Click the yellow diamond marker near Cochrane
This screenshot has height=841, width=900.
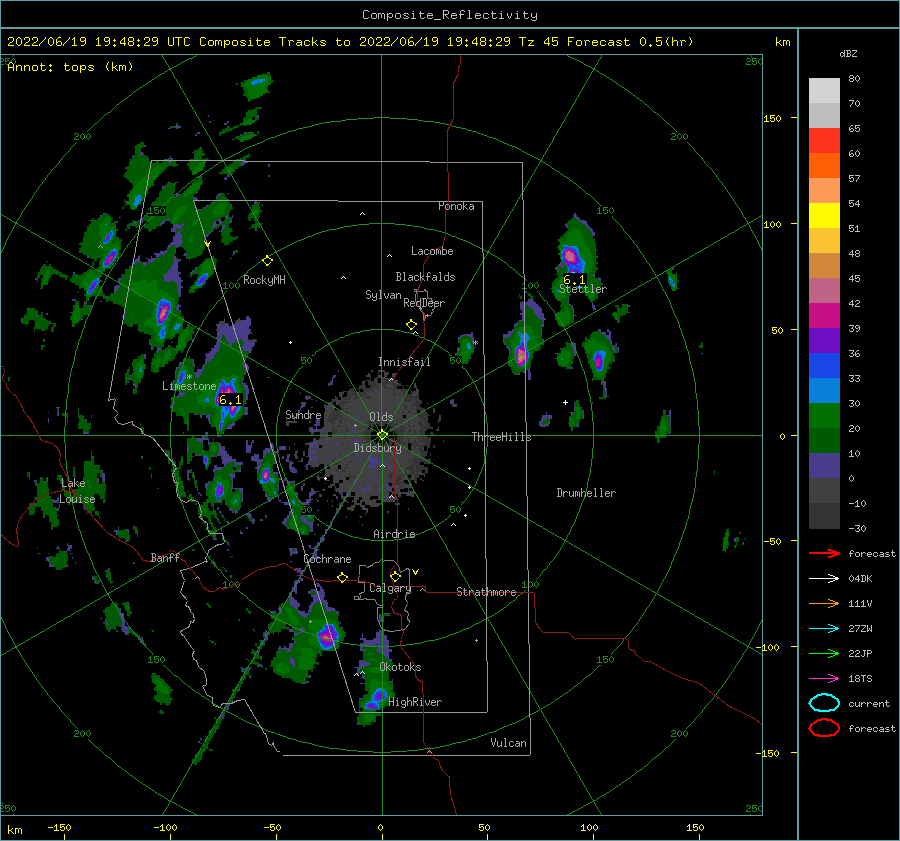click(x=343, y=578)
